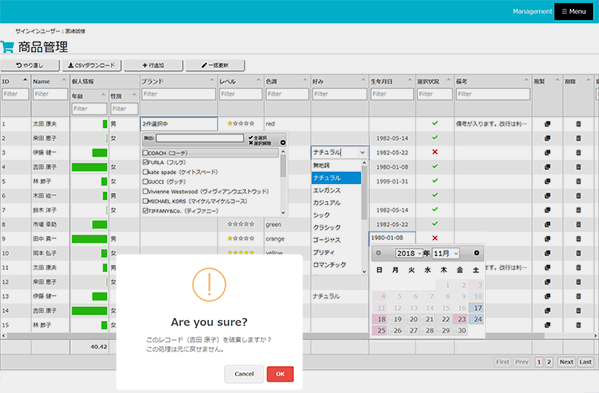This screenshot has width=599, height=393.
Task: Go to page 2 in pagination
Action: [x=549, y=362]
